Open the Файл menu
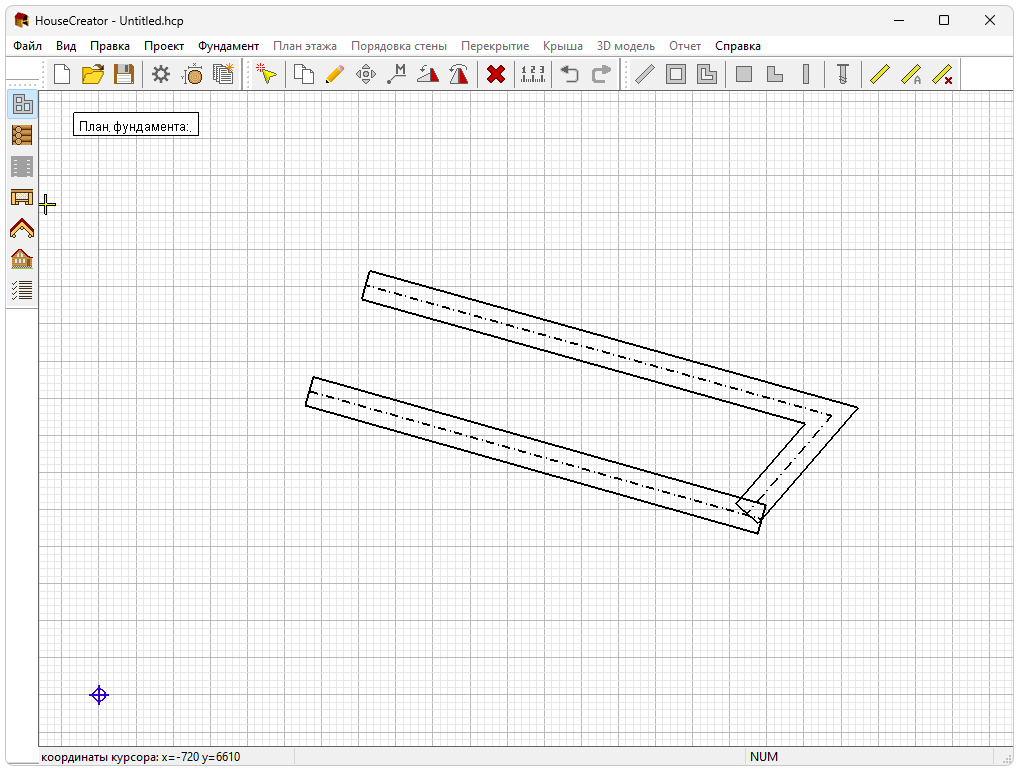This screenshot has width=1019, height=771. coord(27,46)
